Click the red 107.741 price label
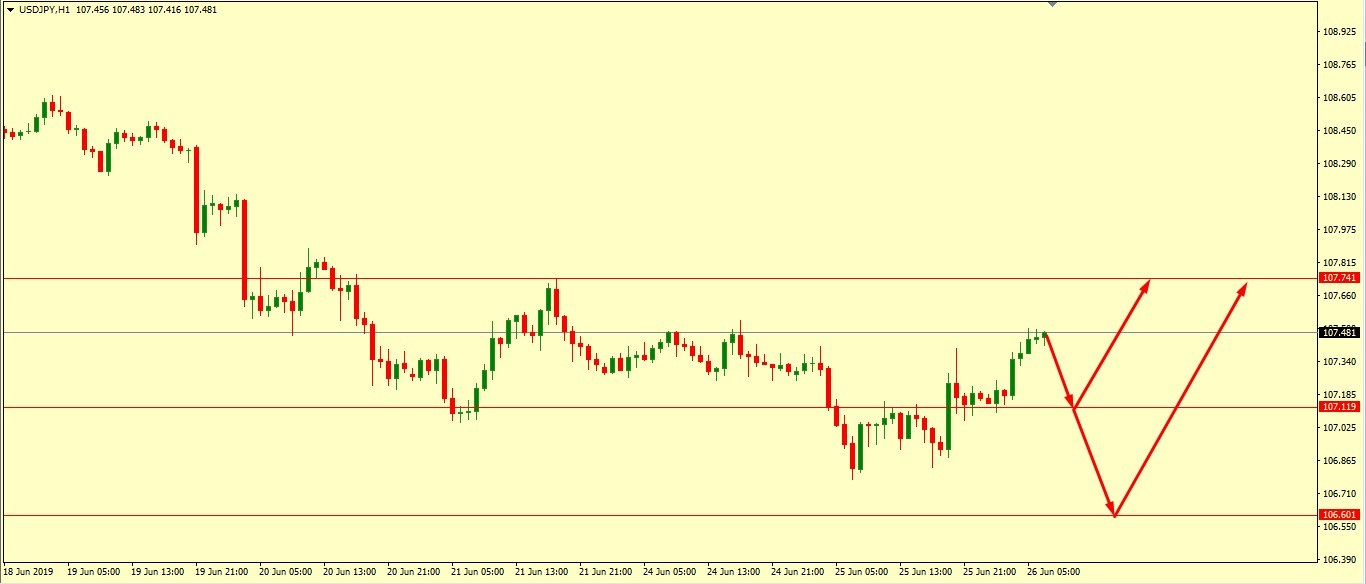Screen dimensions: 1366x584 click(1339, 278)
